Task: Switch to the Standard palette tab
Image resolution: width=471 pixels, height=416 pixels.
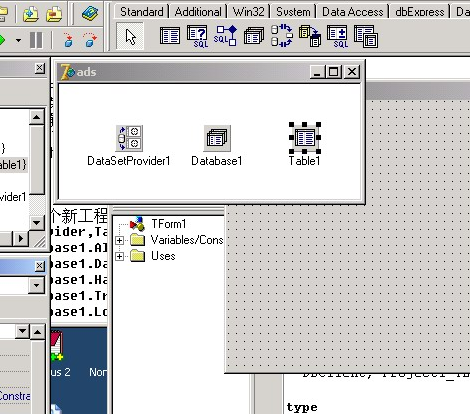Action: [142, 12]
